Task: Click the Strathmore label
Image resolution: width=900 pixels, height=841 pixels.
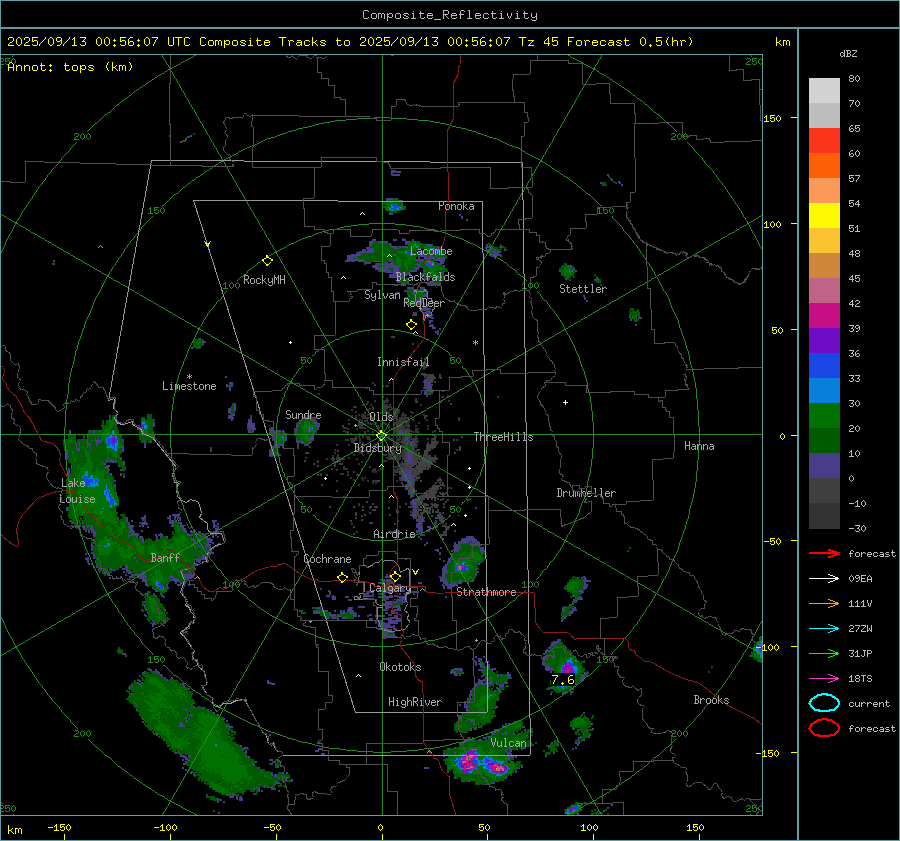Action: pyautogui.click(x=486, y=592)
